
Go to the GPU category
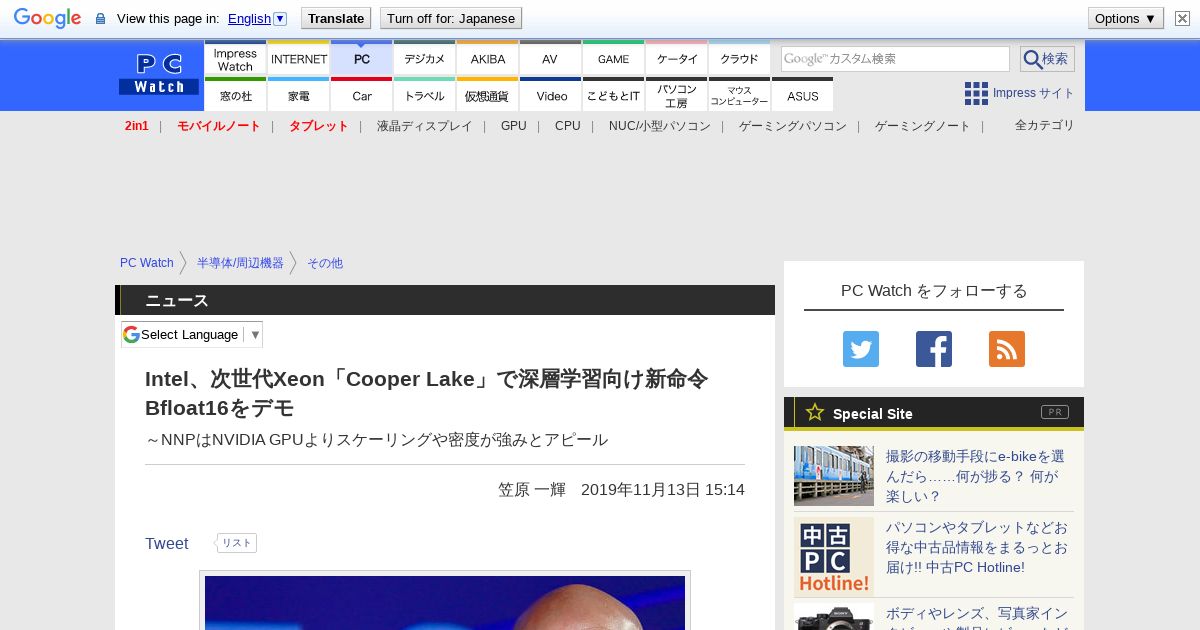point(513,126)
